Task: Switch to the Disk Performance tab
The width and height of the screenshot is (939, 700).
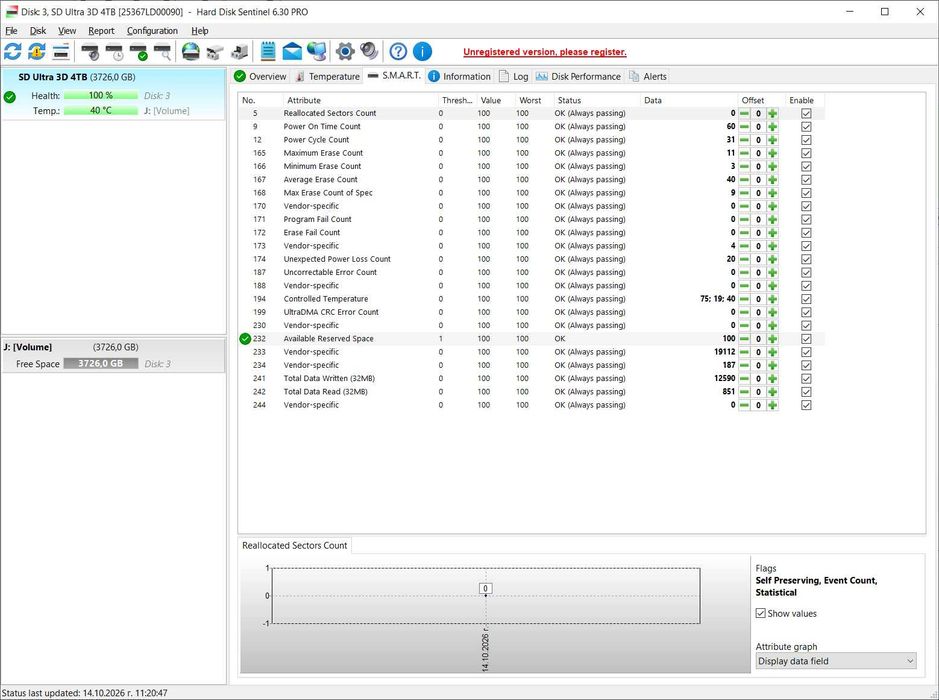Action: pyautogui.click(x=578, y=77)
